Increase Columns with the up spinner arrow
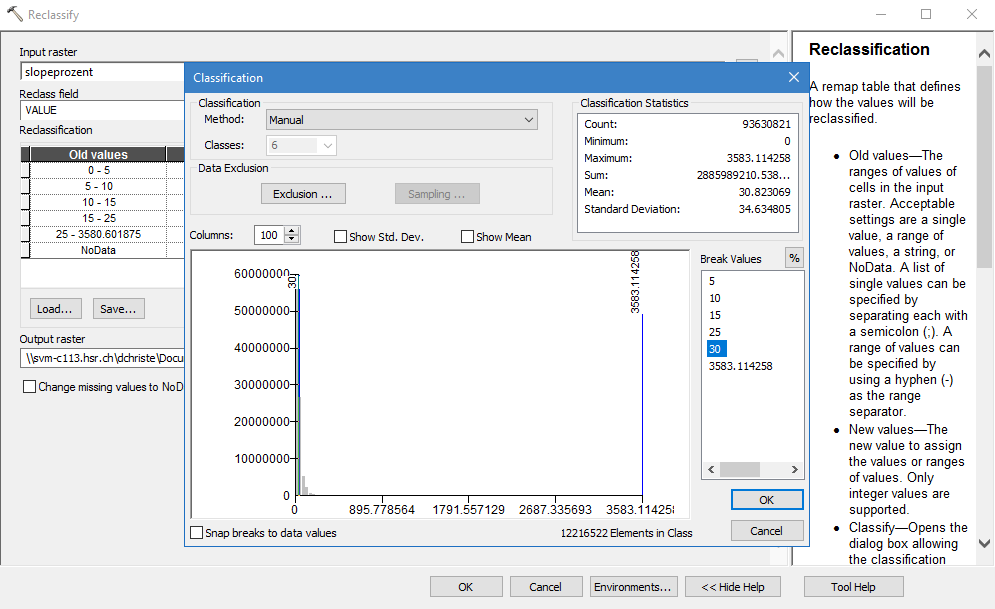This screenshot has height=609, width=995. 292,231
